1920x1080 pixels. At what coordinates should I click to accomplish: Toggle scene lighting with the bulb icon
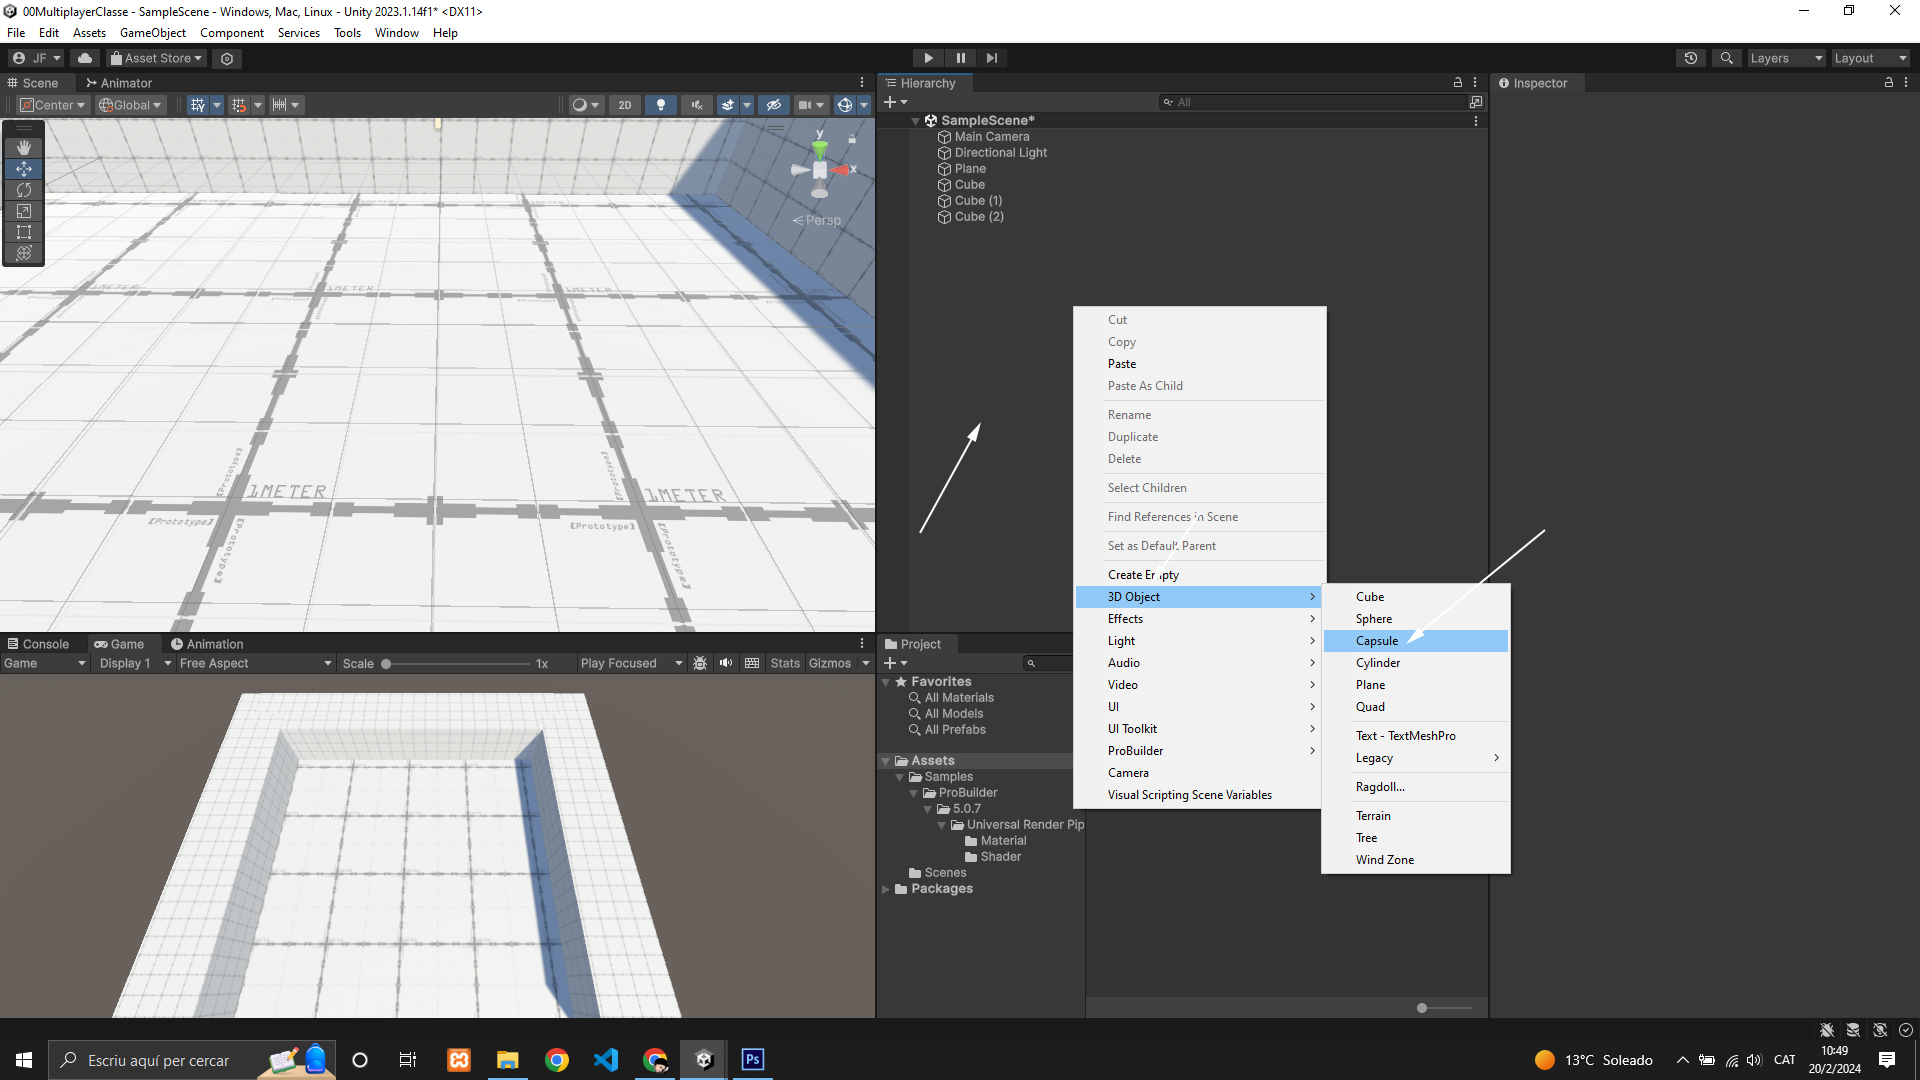660,105
